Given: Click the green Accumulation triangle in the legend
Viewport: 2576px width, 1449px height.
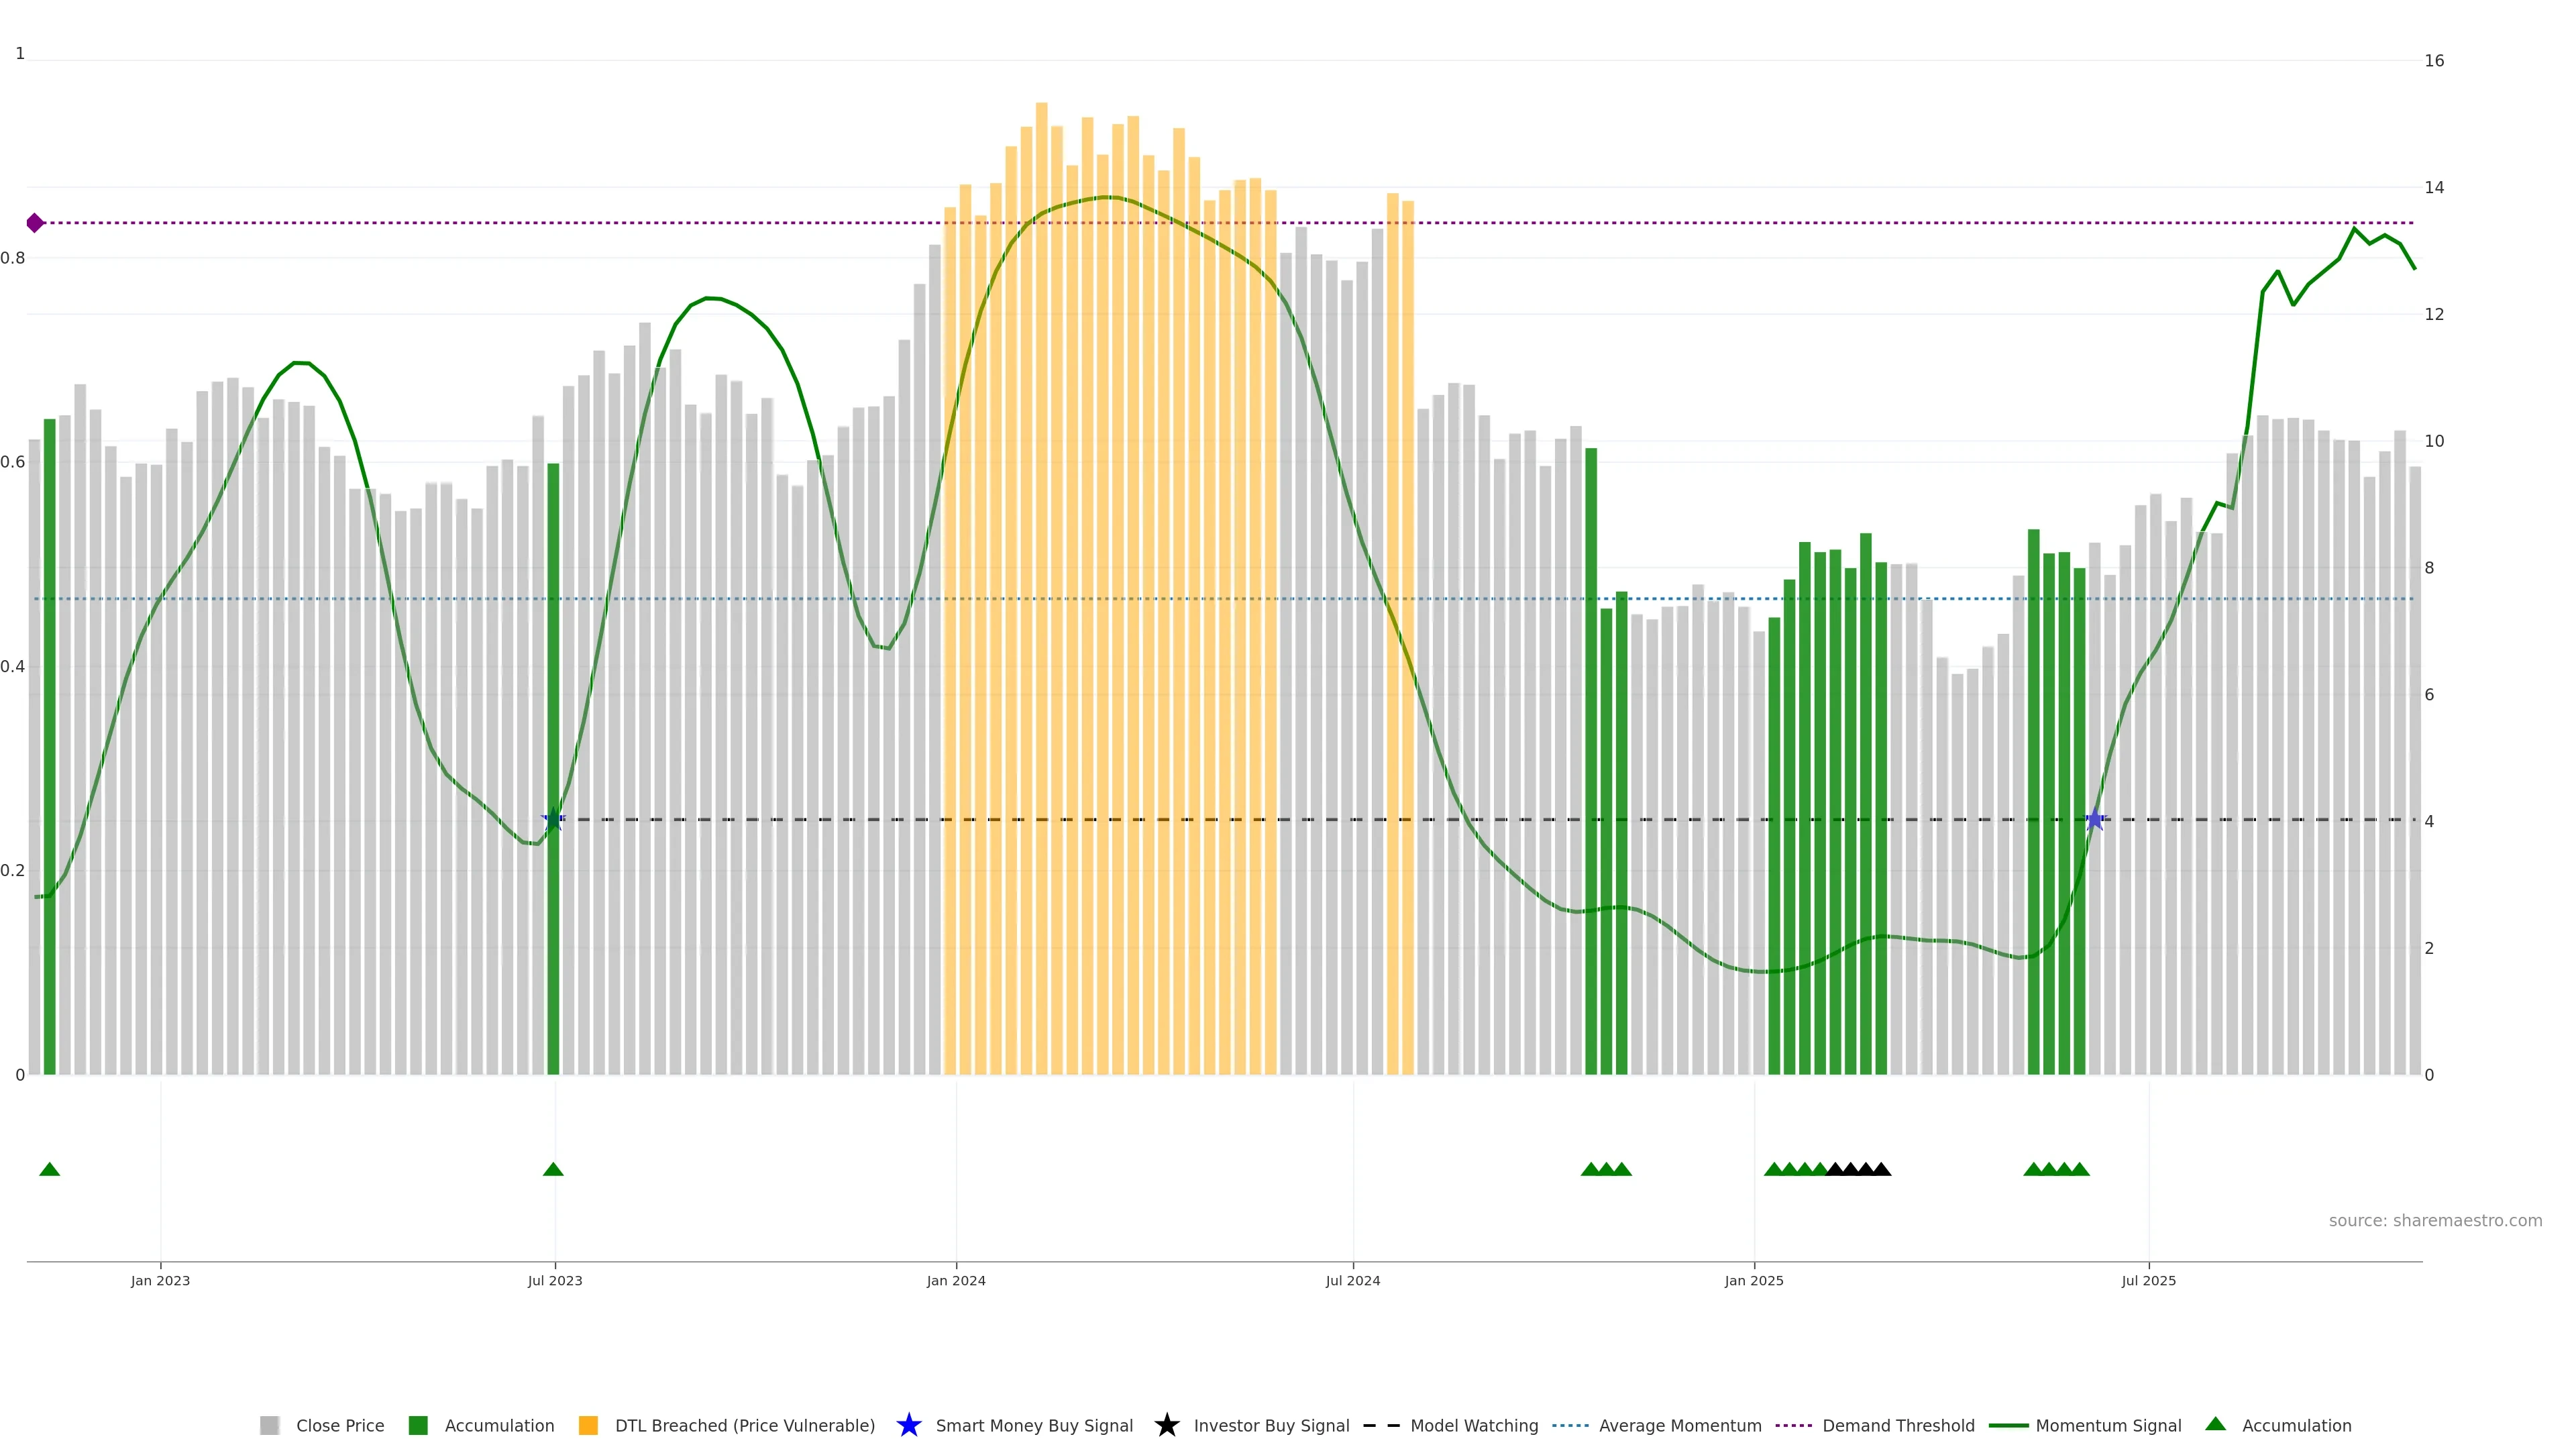Looking at the screenshot, I should point(2215,1424).
